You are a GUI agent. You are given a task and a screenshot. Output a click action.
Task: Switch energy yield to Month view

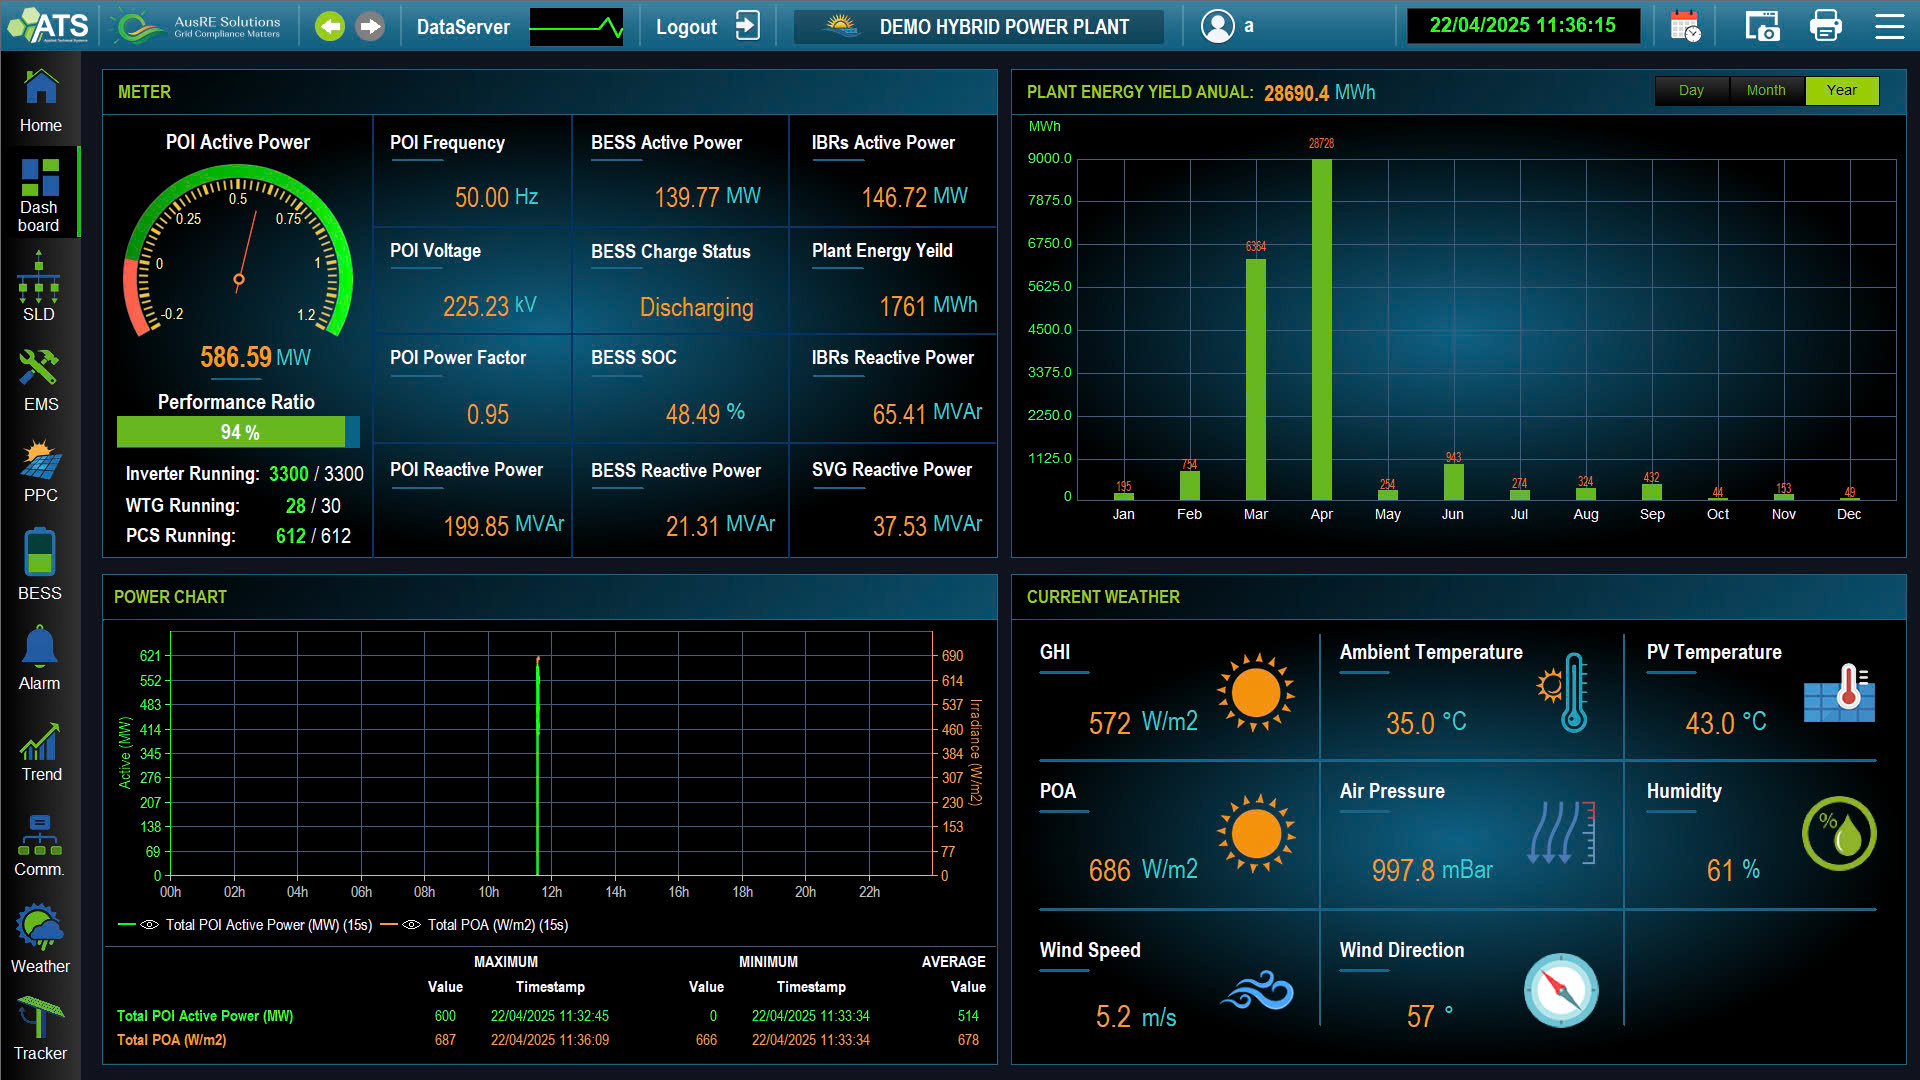pyautogui.click(x=1766, y=90)
